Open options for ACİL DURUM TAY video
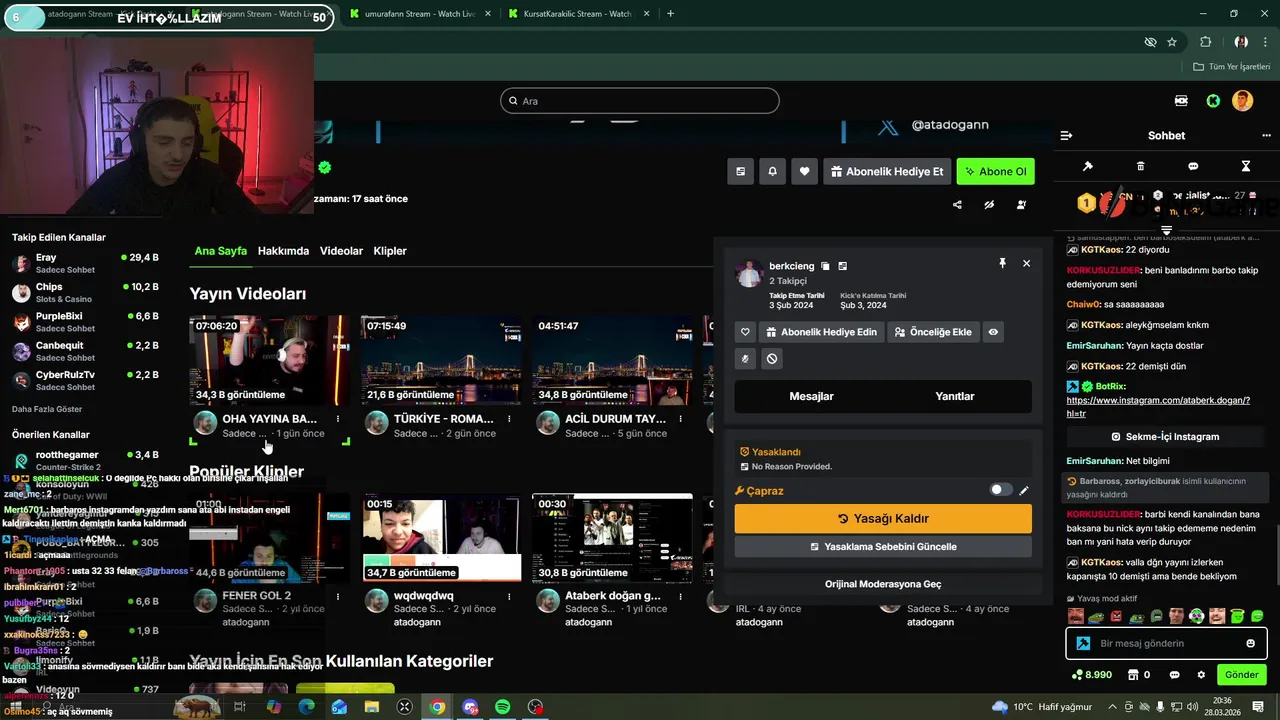 click(680, 419)
